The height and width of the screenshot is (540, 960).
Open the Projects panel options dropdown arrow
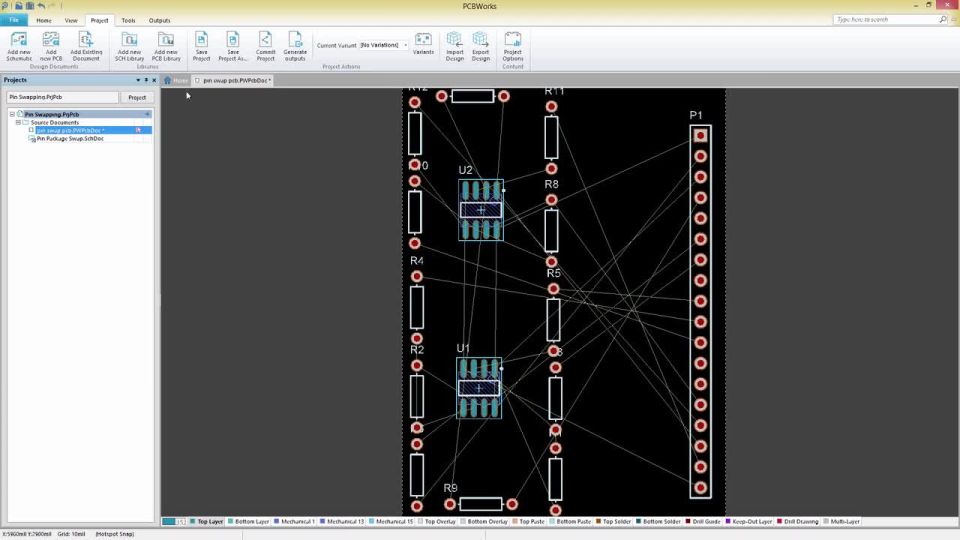point(138,80)
